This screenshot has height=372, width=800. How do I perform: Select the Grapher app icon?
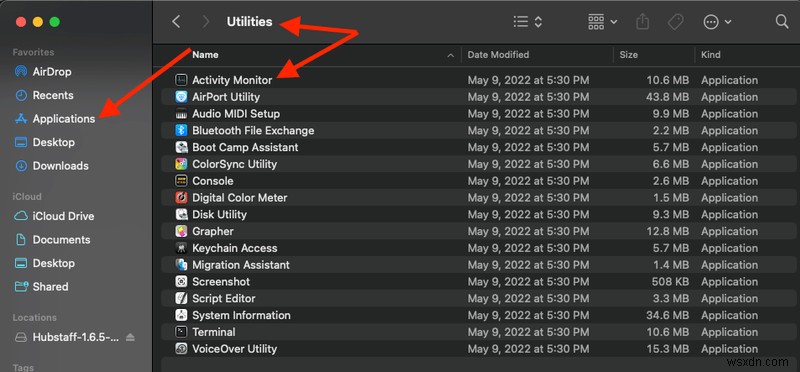[181, 231]
